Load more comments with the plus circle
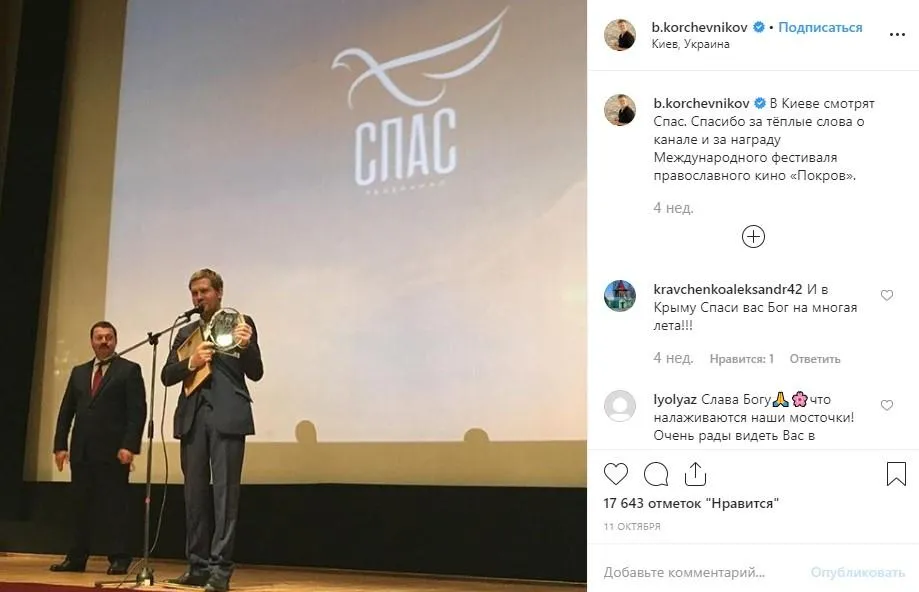 click(x=753, y=237)
